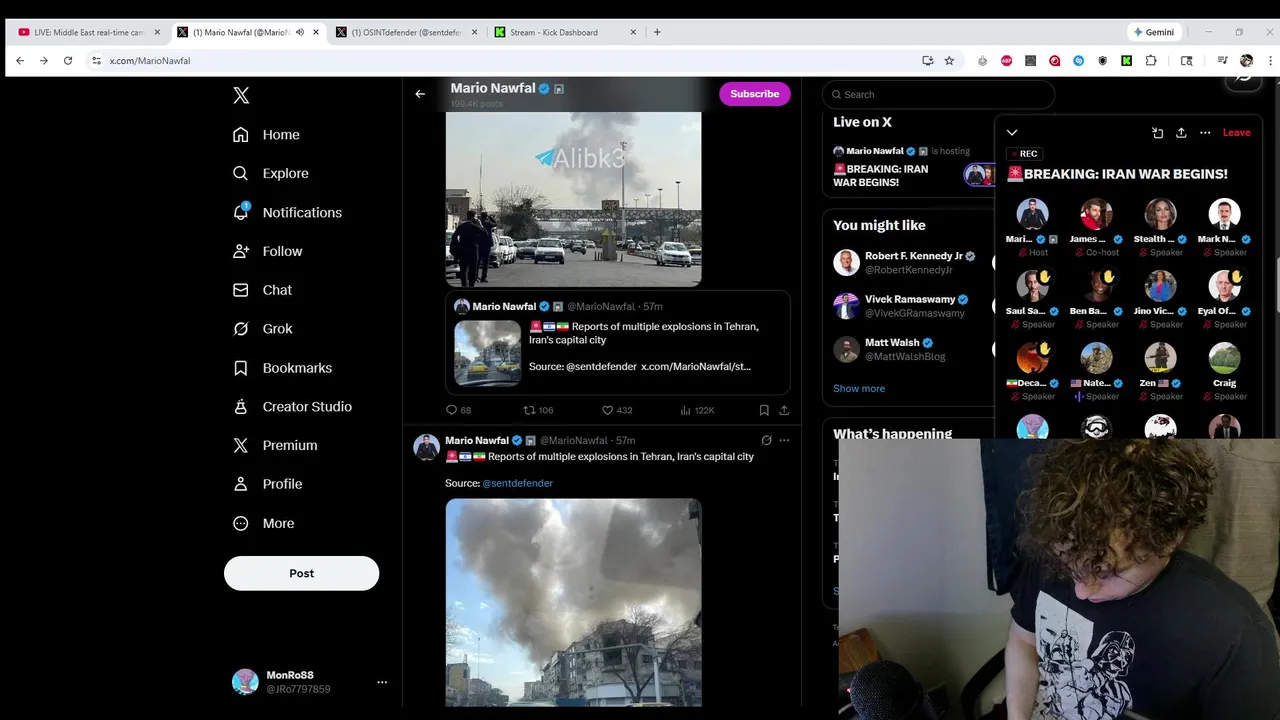1280x720 pixels.
Task: Open Bookmarks in the sidebar
Action: coord(282,368)
